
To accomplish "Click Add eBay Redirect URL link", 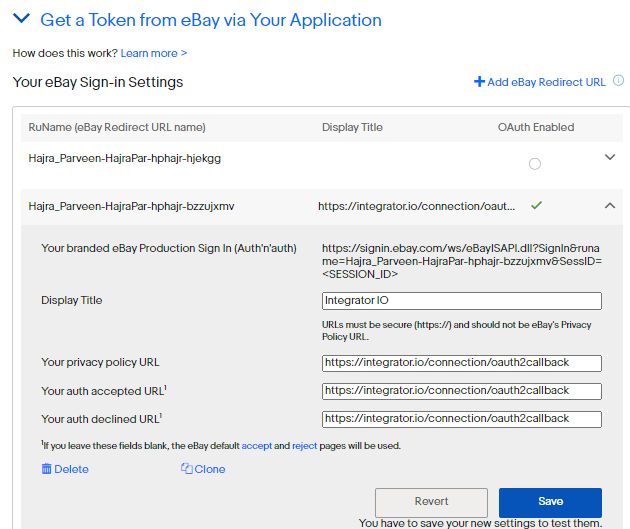I will pyautogui.click(x=546, y=82).
